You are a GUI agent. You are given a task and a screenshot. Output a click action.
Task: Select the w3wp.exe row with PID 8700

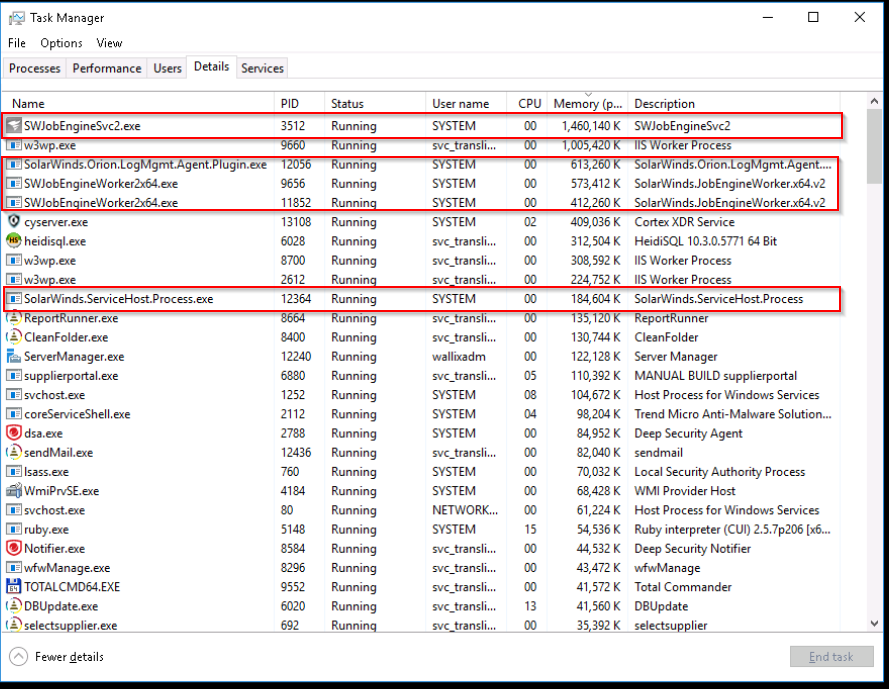(422, 260)
